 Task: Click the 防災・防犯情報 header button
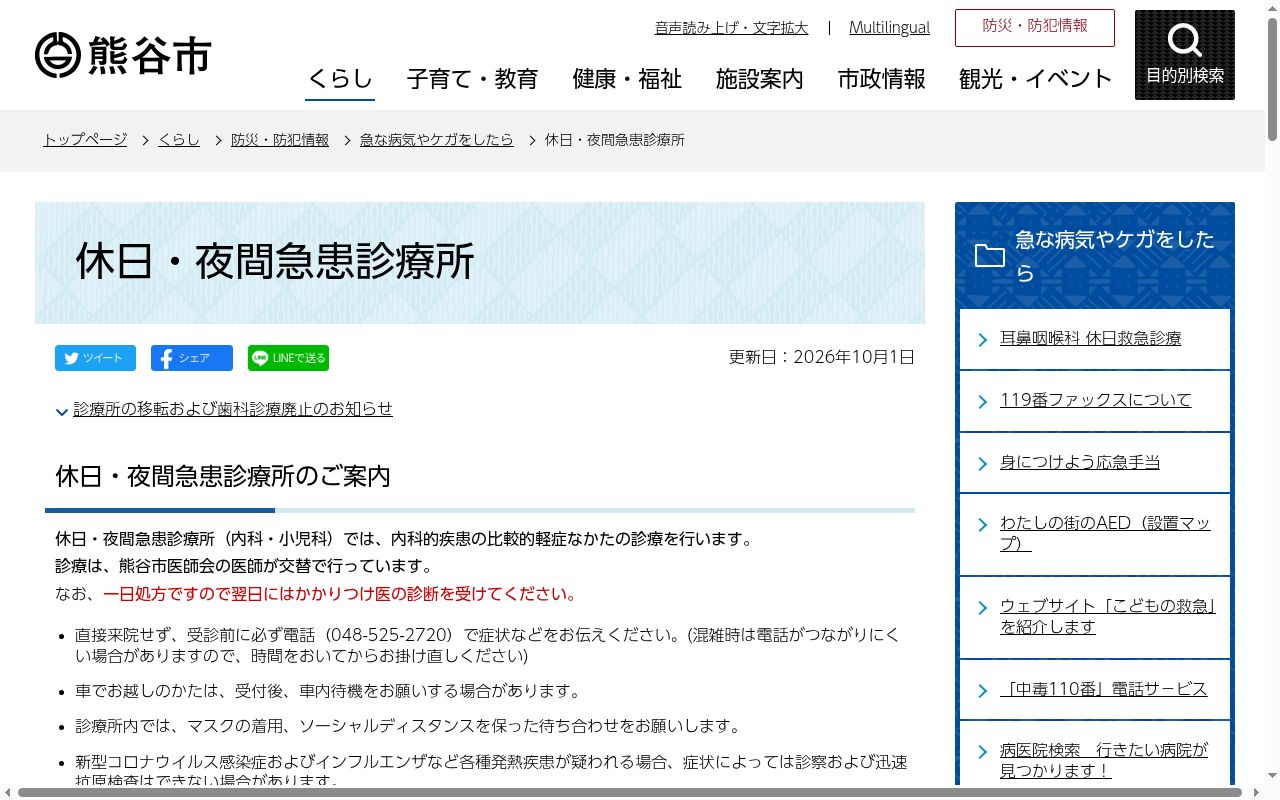coord(1035,27)
